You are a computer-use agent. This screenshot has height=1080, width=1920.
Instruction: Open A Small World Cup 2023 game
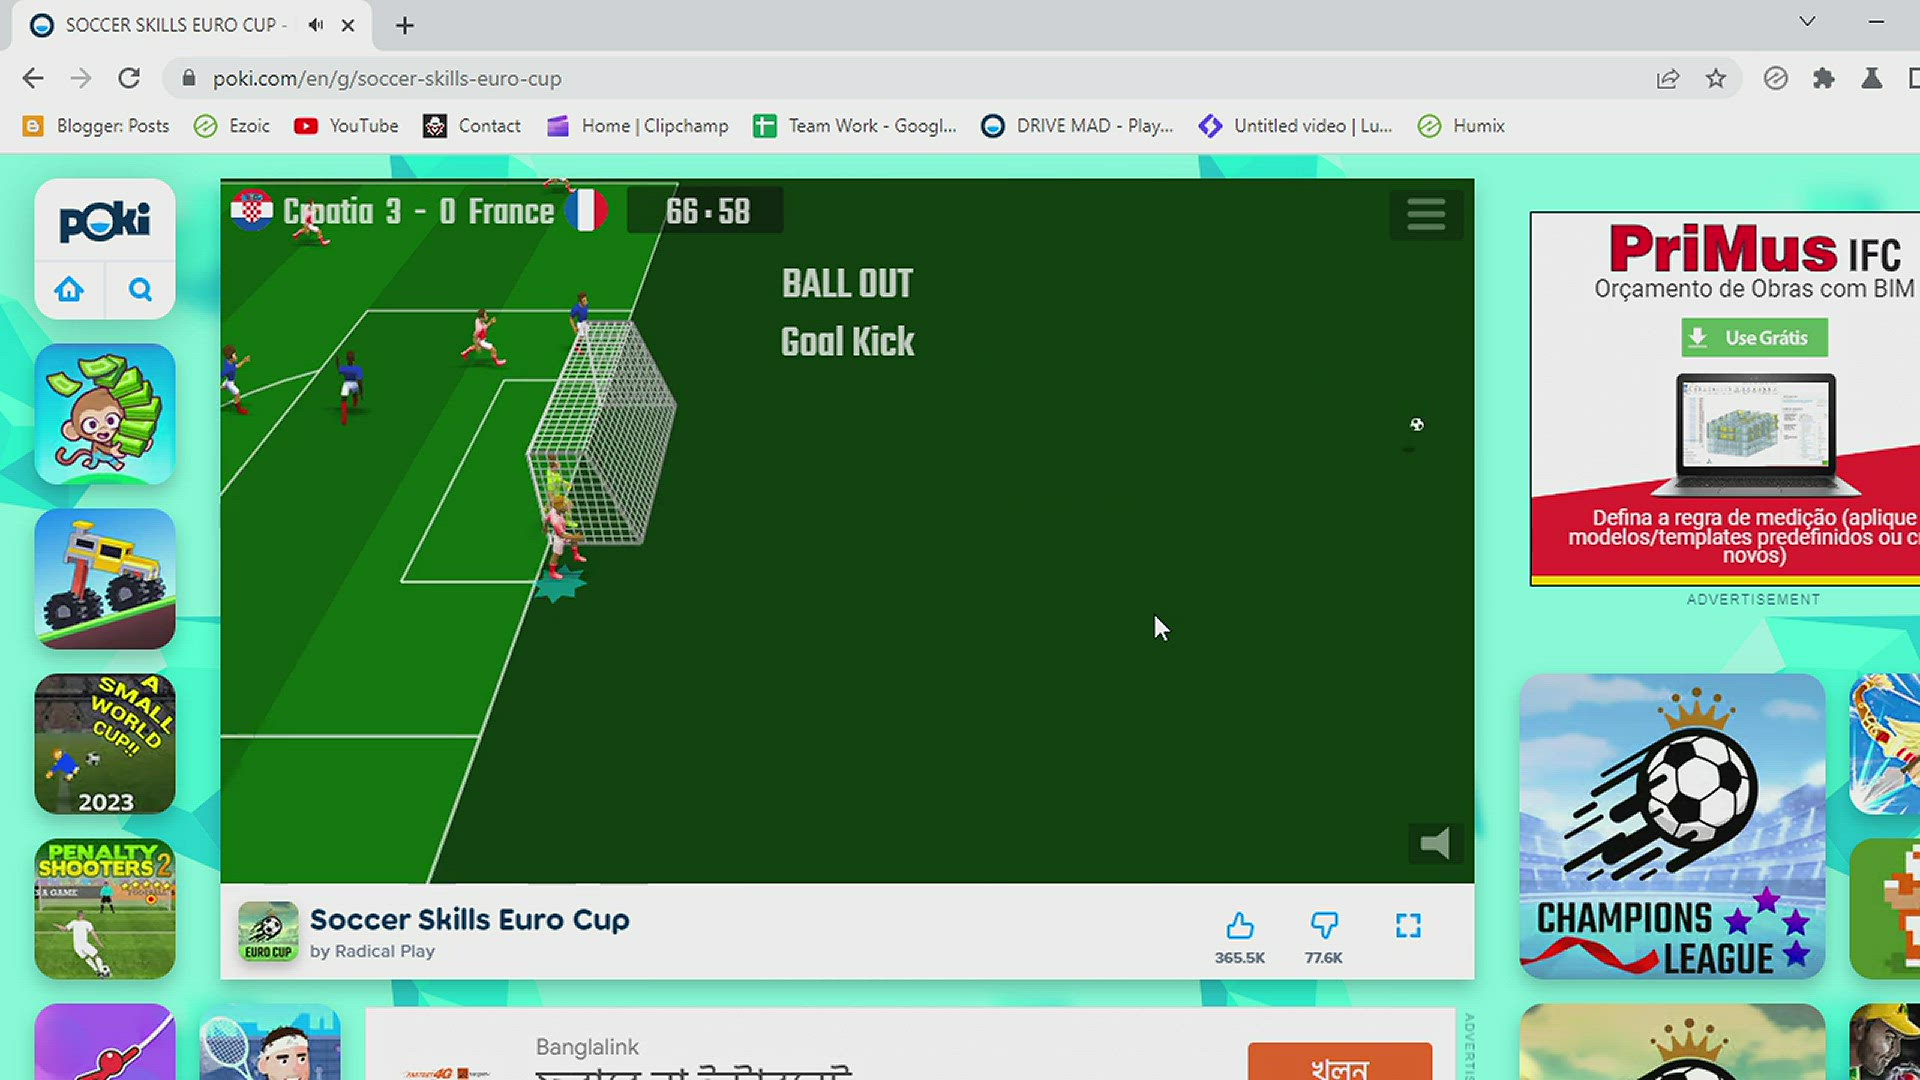(105, 744)
